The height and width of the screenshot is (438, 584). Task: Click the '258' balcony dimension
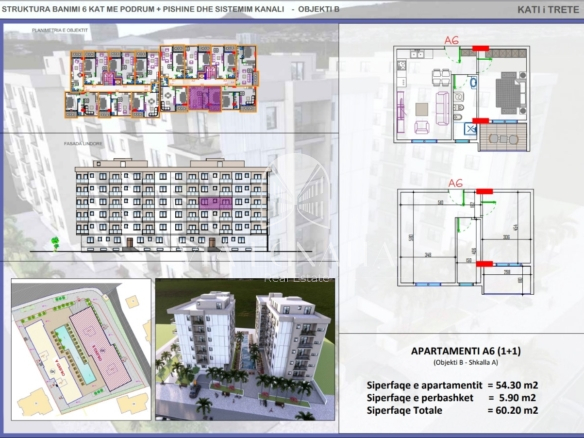click(x=507, y=272)
